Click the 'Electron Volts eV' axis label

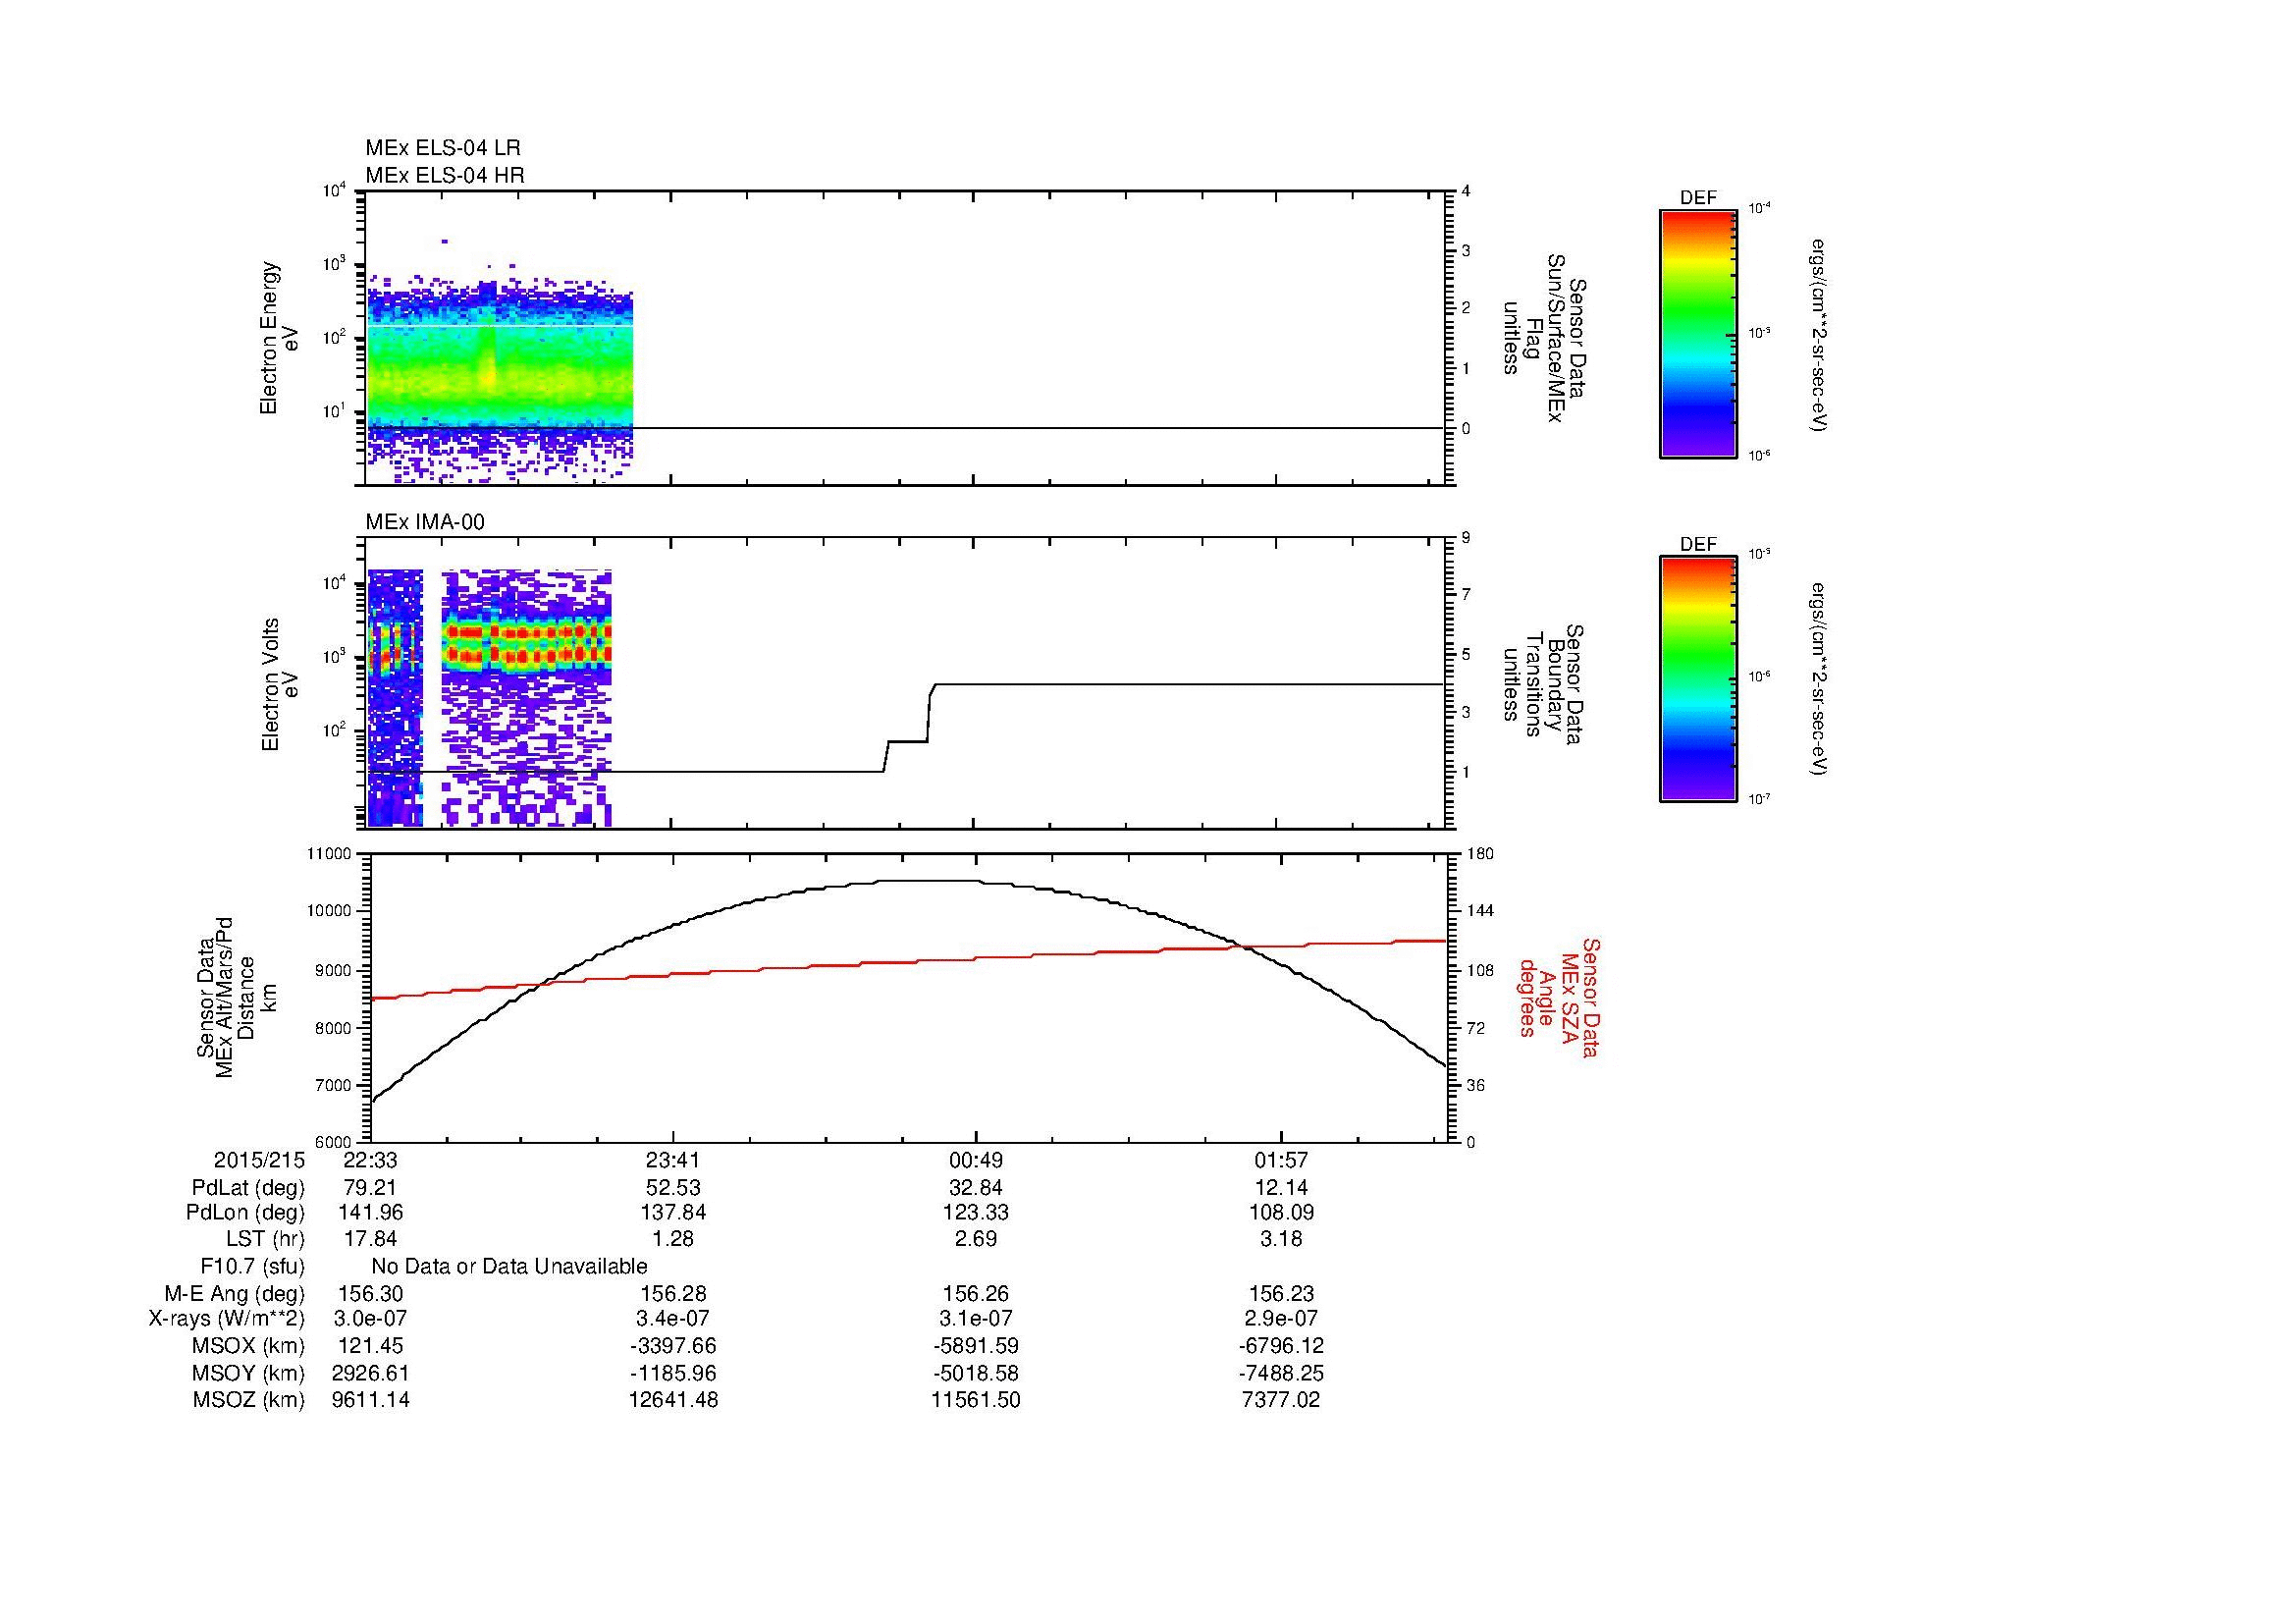(279, 684)
